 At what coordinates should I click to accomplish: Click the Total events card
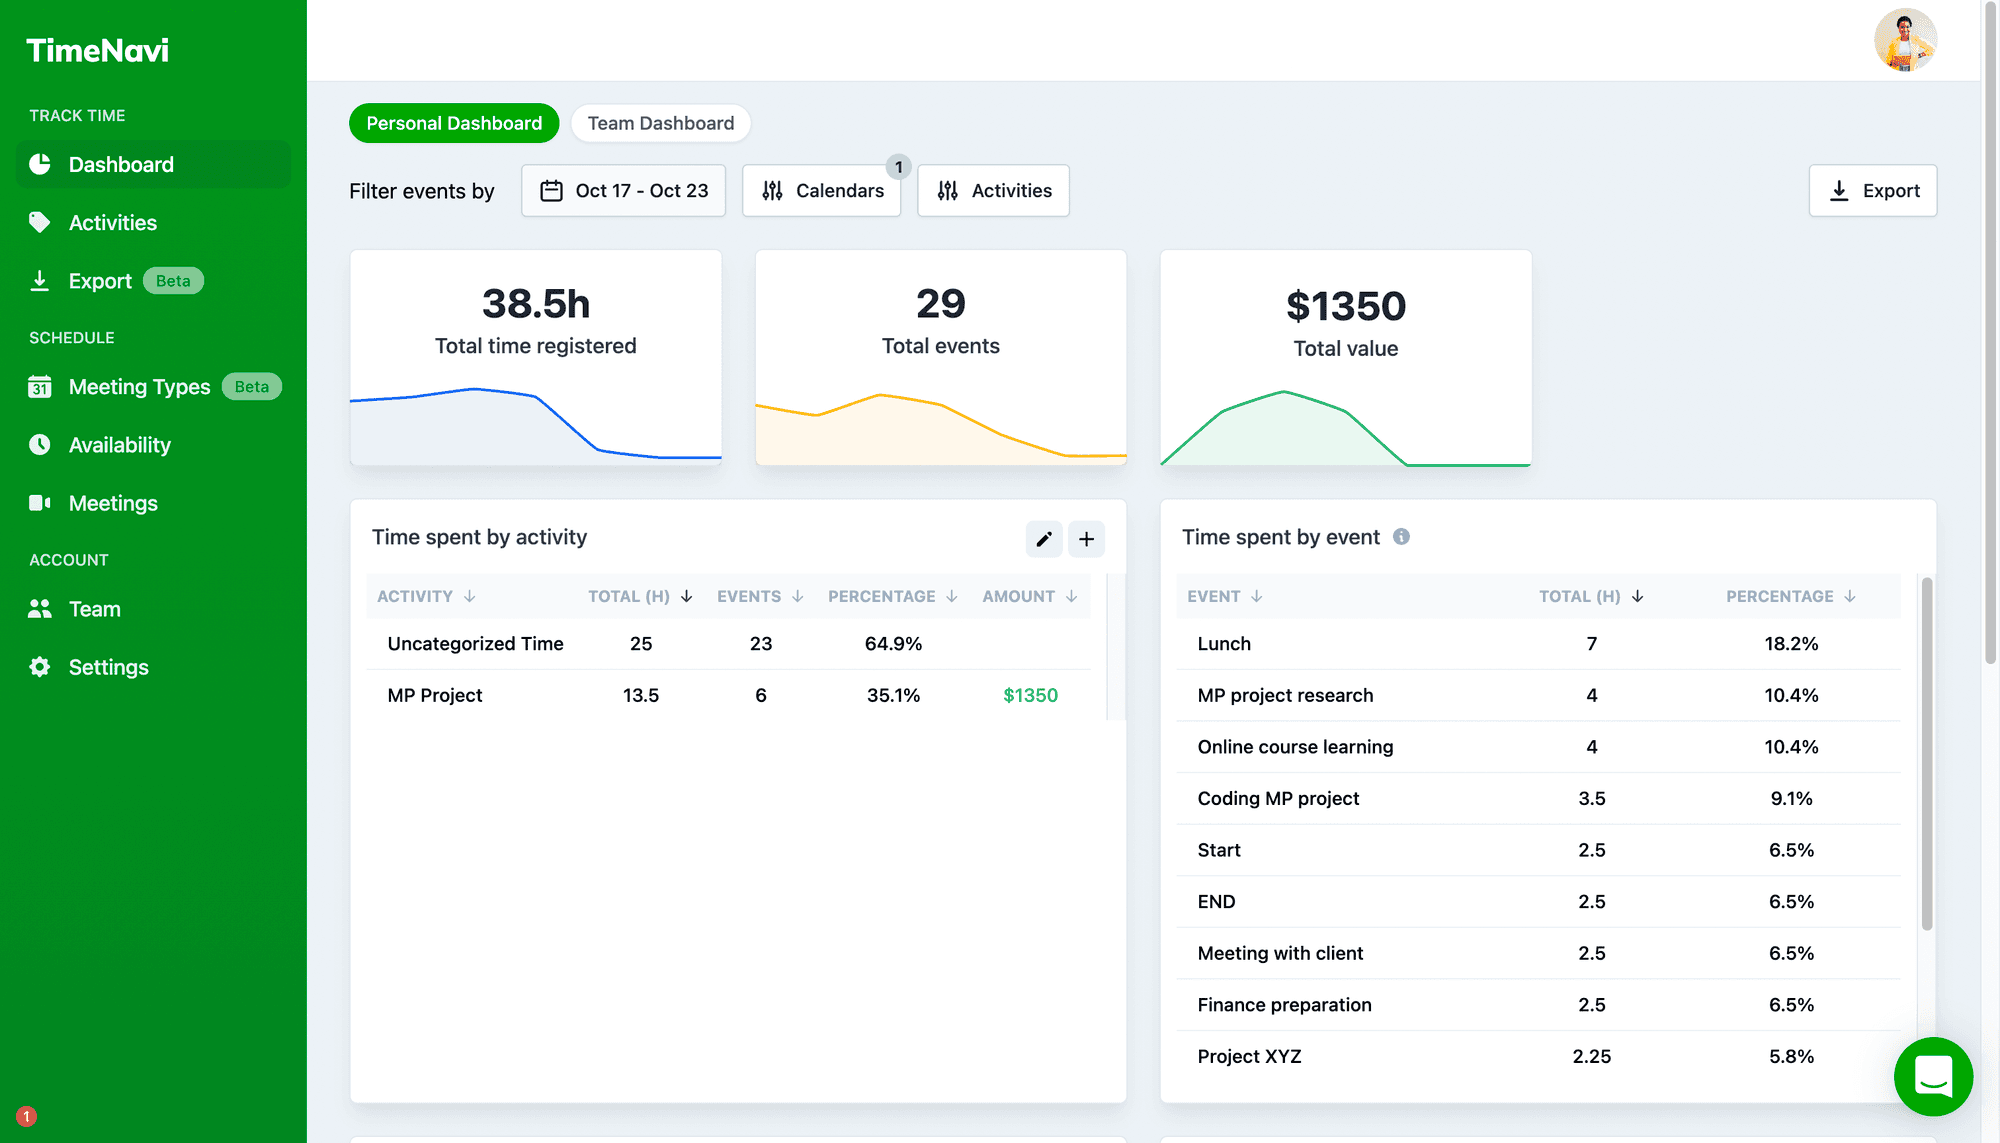941,358
